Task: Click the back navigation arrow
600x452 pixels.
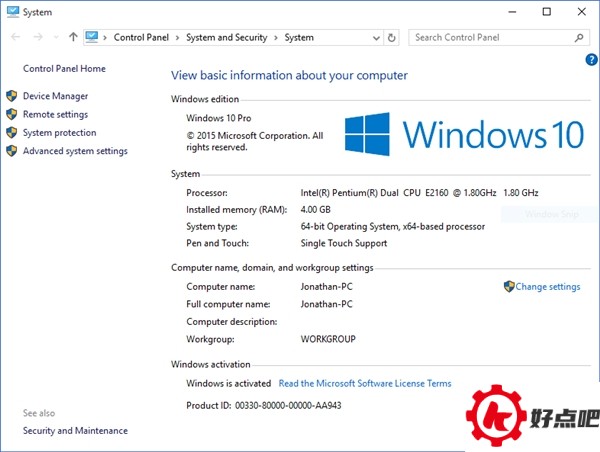Action: pos(16,37)
